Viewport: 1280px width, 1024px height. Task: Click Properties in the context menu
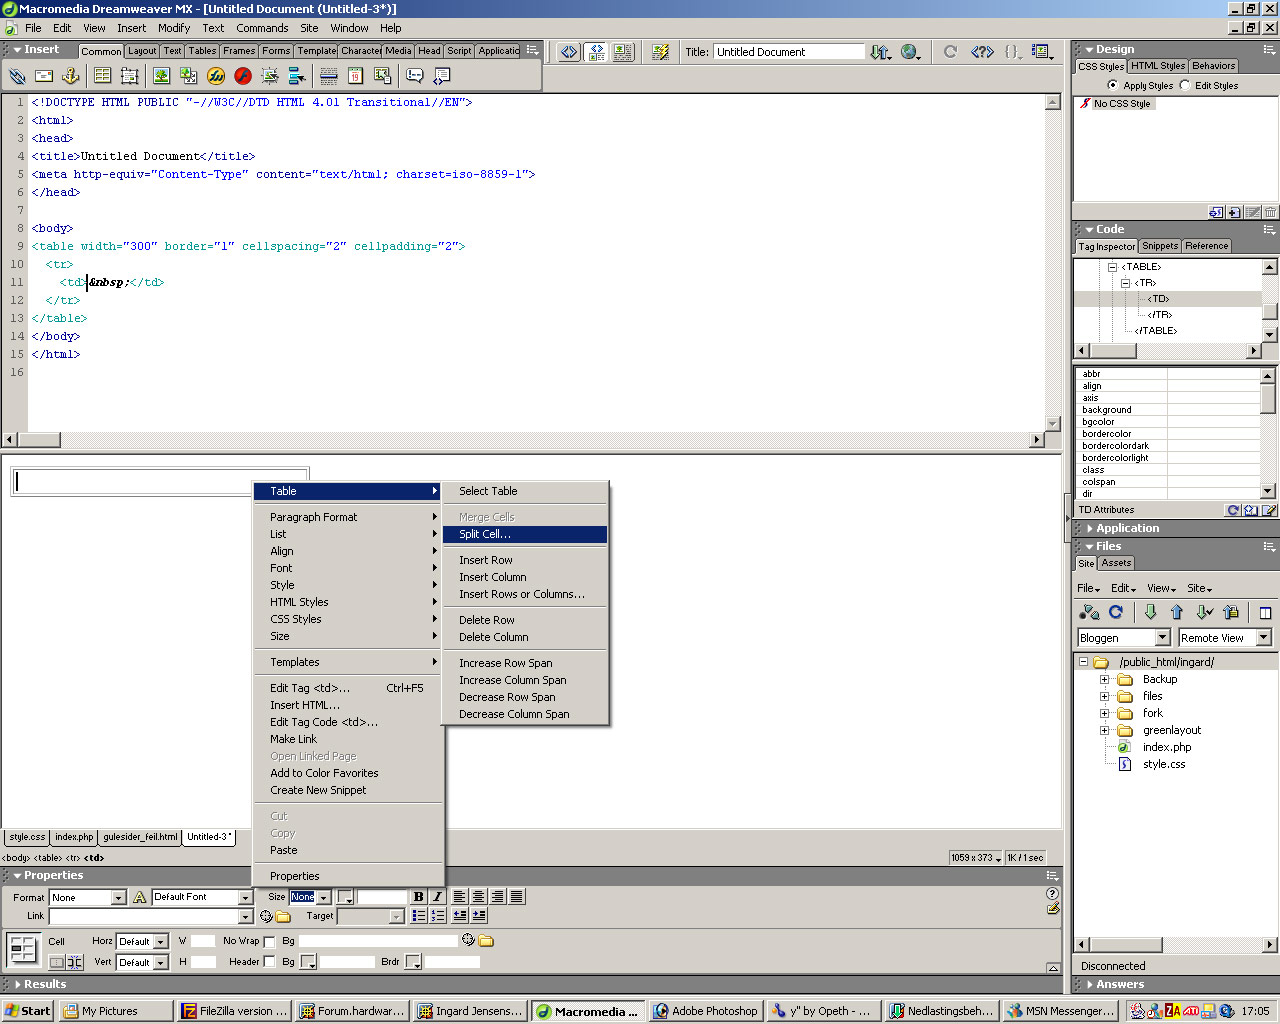point(348,877)
